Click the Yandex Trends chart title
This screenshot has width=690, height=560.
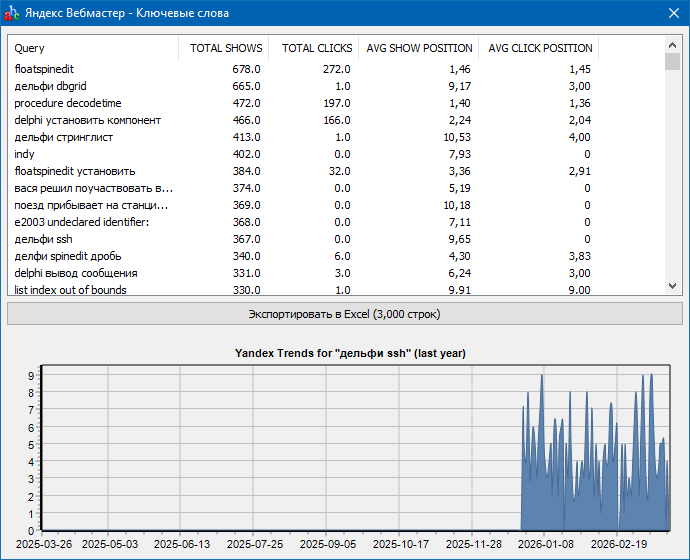point(349,353)
